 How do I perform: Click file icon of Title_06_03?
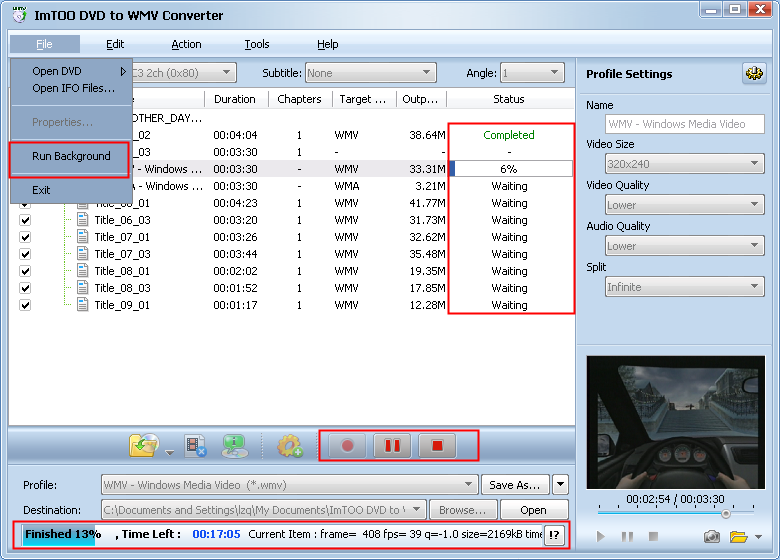[83, 220]
